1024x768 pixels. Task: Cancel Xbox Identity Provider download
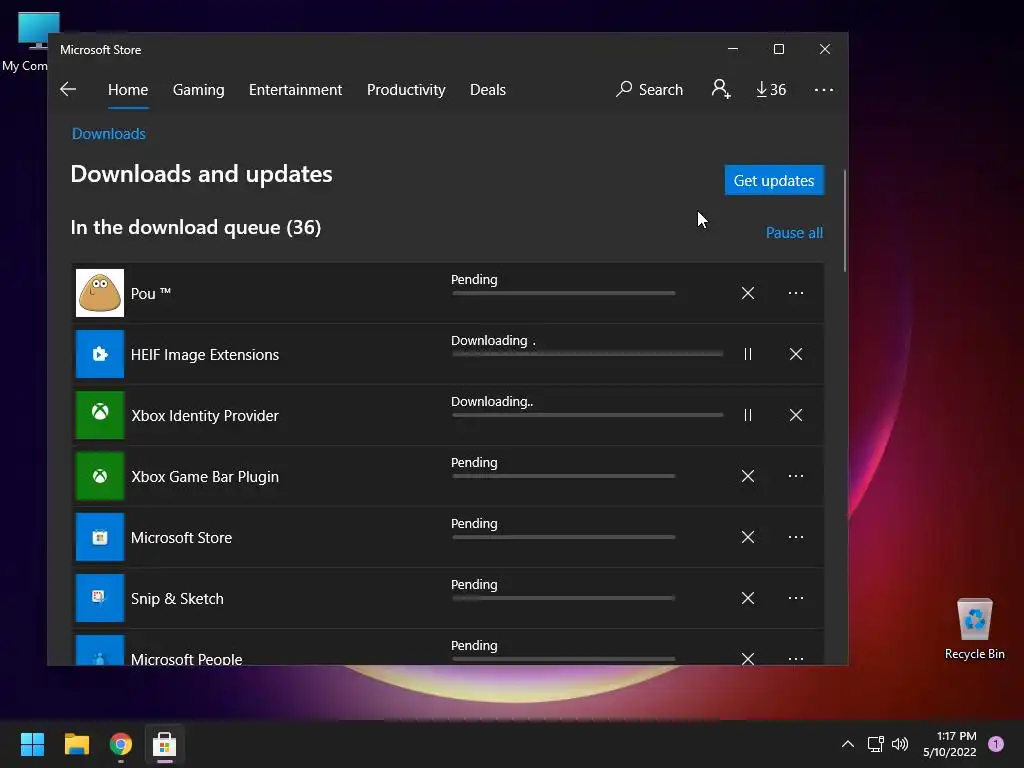795,415
